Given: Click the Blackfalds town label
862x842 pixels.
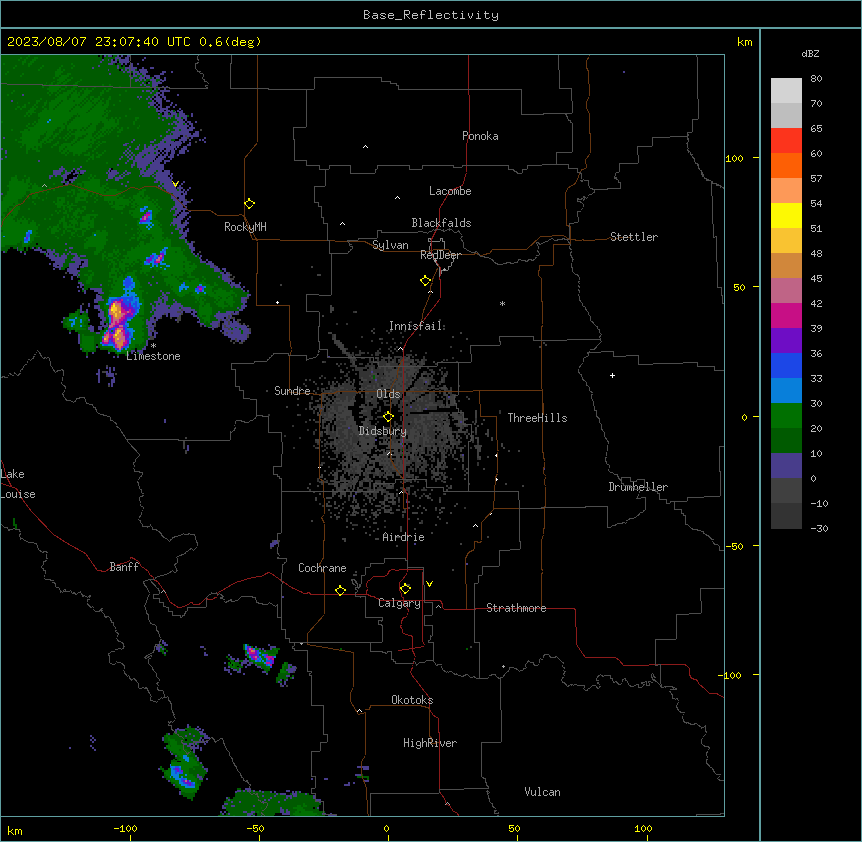Looking at the screenshot, I should click(441, 223).
